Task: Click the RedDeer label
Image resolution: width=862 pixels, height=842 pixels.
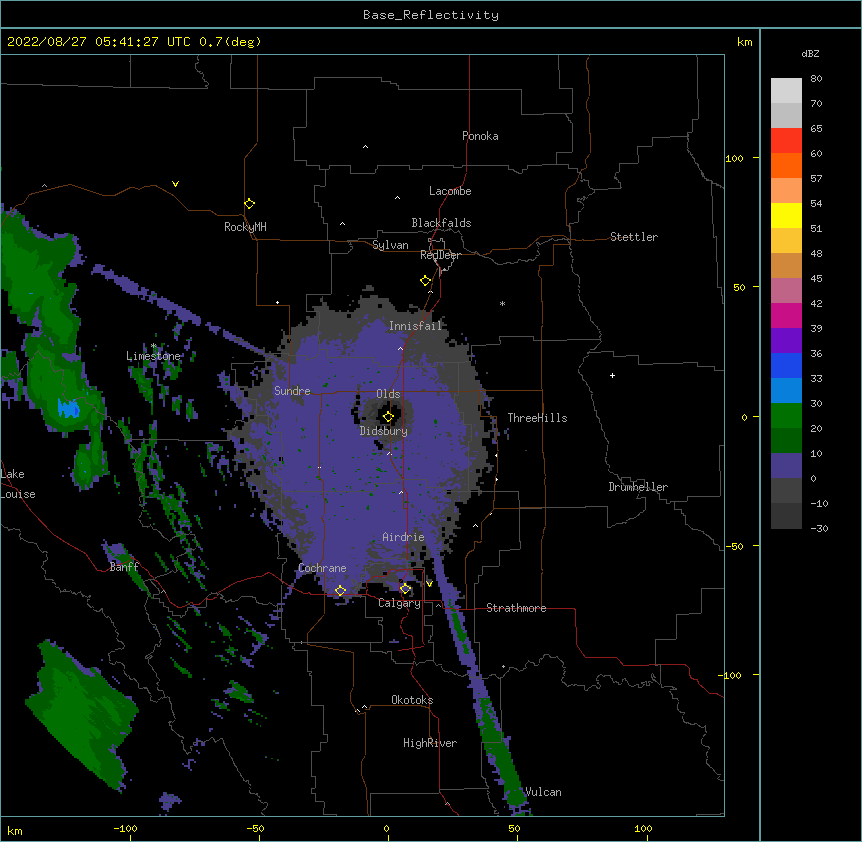Action: (x=440, y=255)
